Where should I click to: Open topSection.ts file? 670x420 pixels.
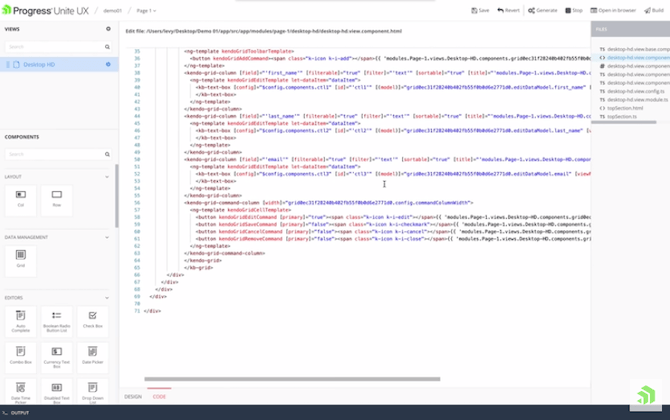[618, 117]
